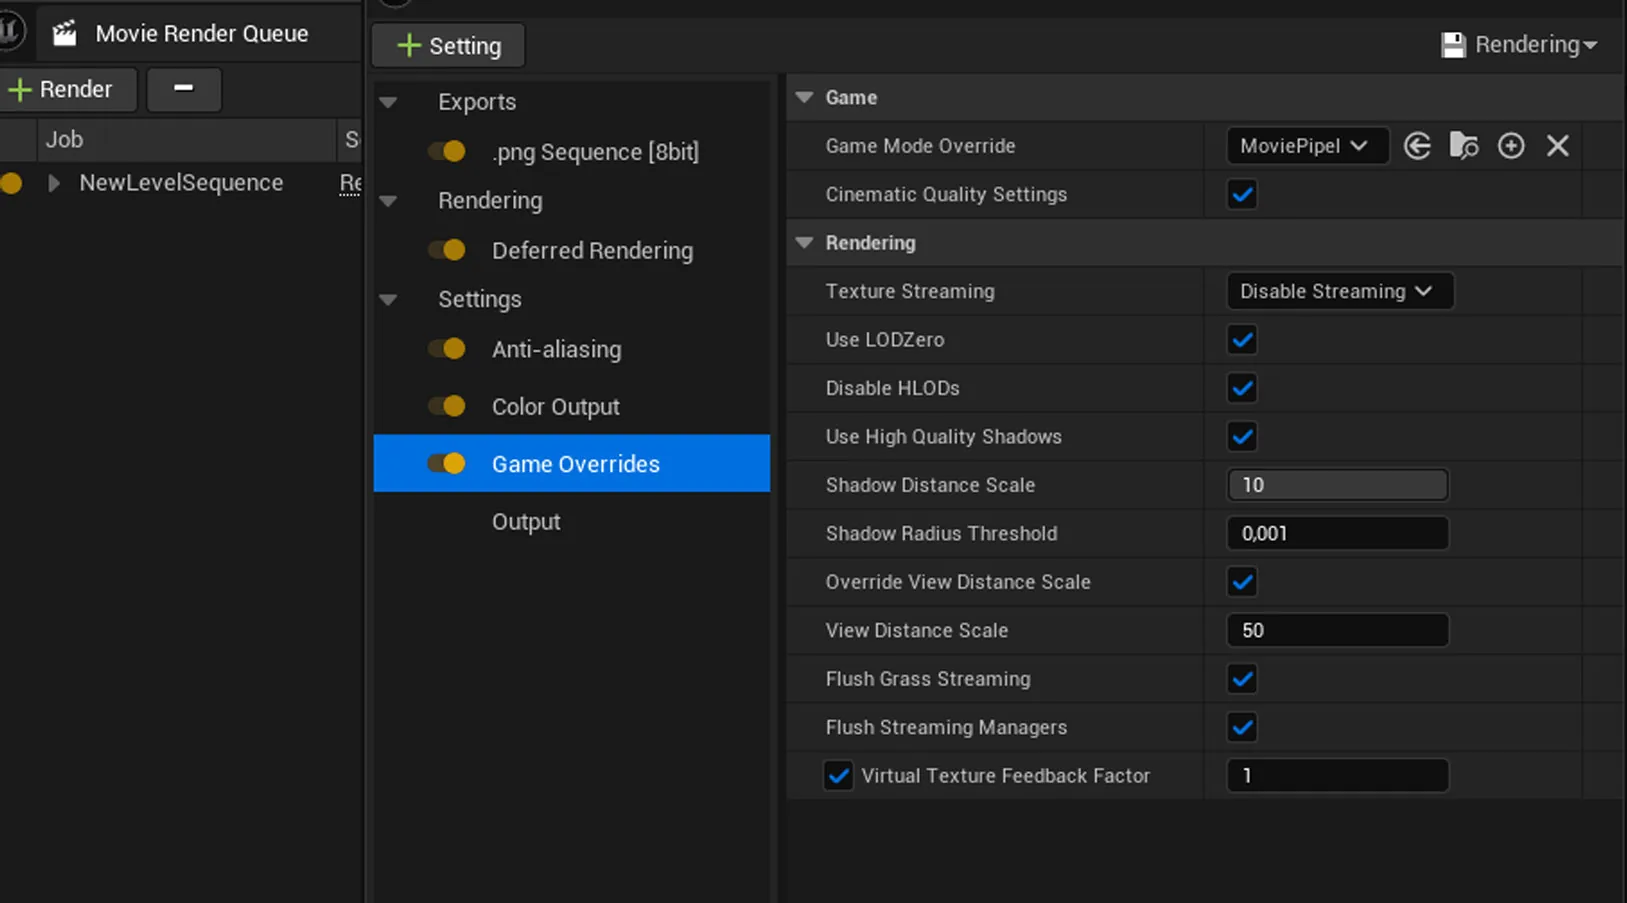Open the Rendering preset dropdown
Screen dimensions: 1627x903
pos(1519,45)
